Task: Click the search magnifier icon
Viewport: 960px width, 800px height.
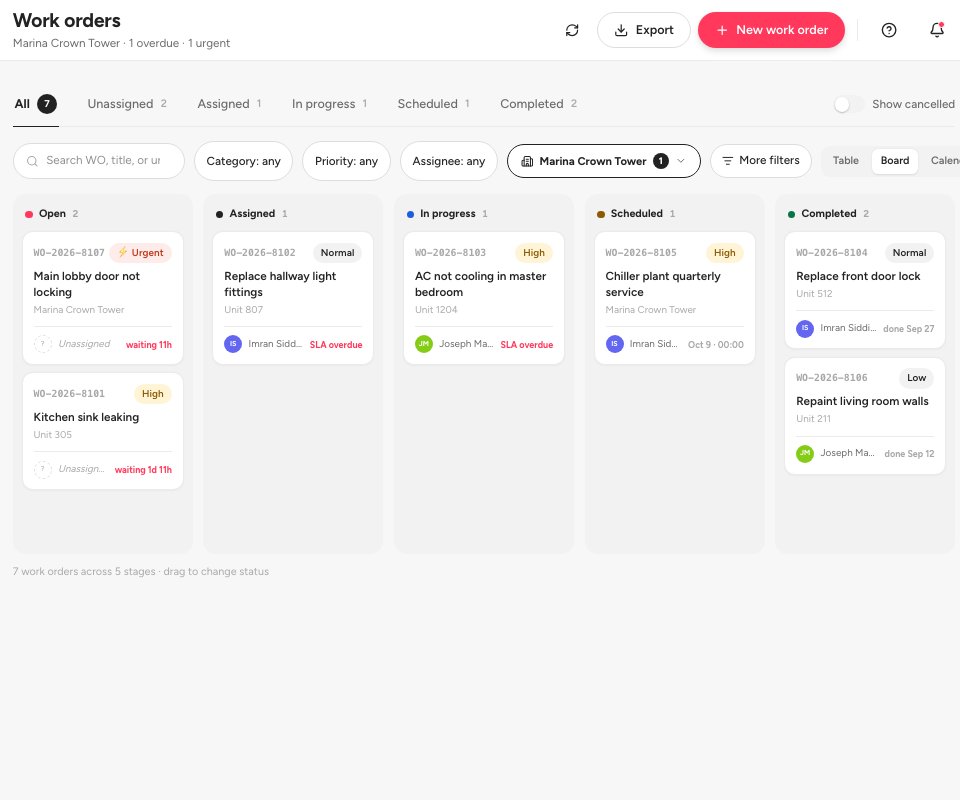Action: 32,161
